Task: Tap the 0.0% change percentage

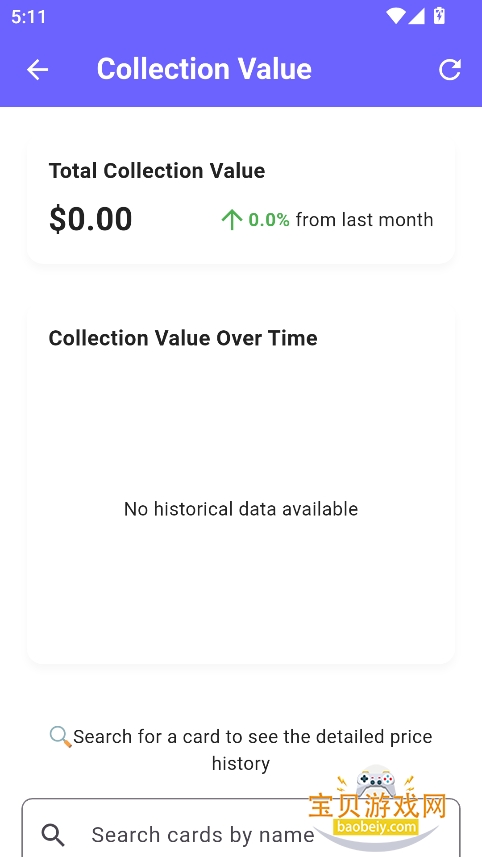Action: click(269, 220)
